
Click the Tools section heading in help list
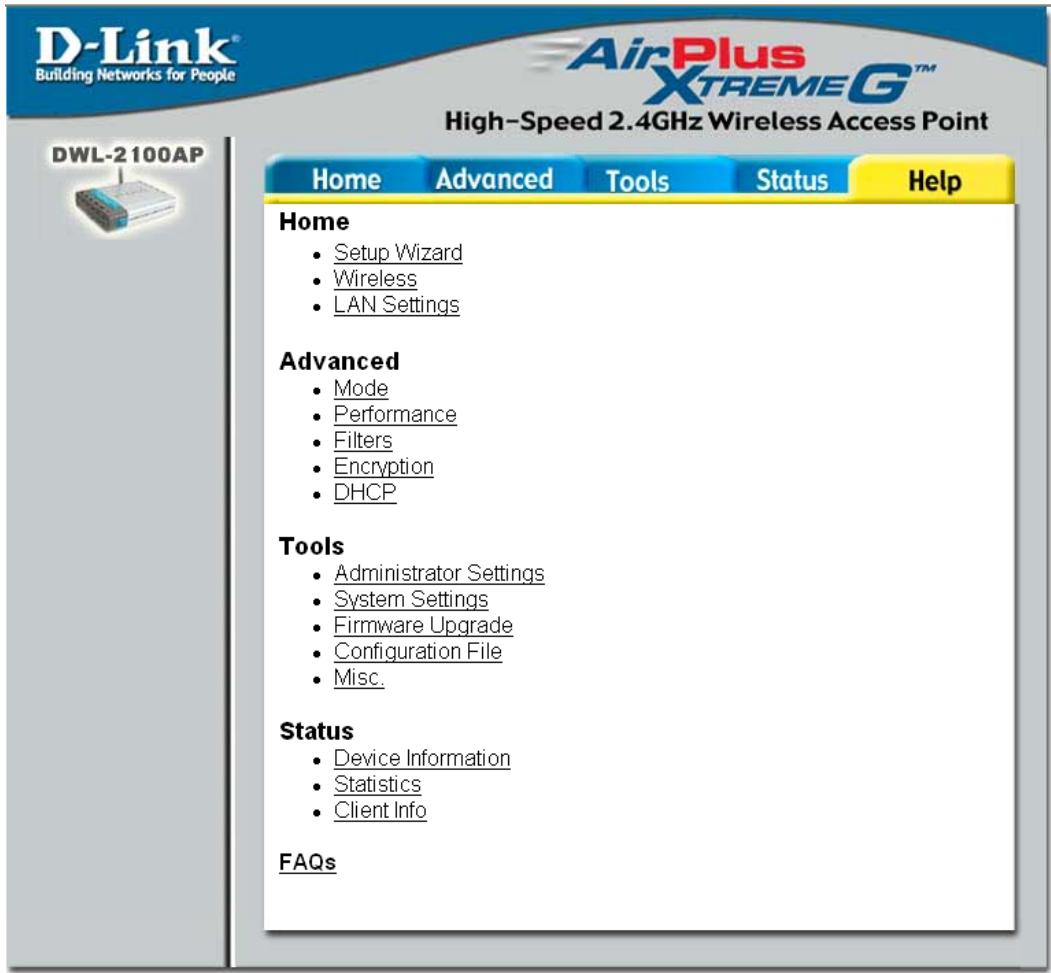pos(312,546)
